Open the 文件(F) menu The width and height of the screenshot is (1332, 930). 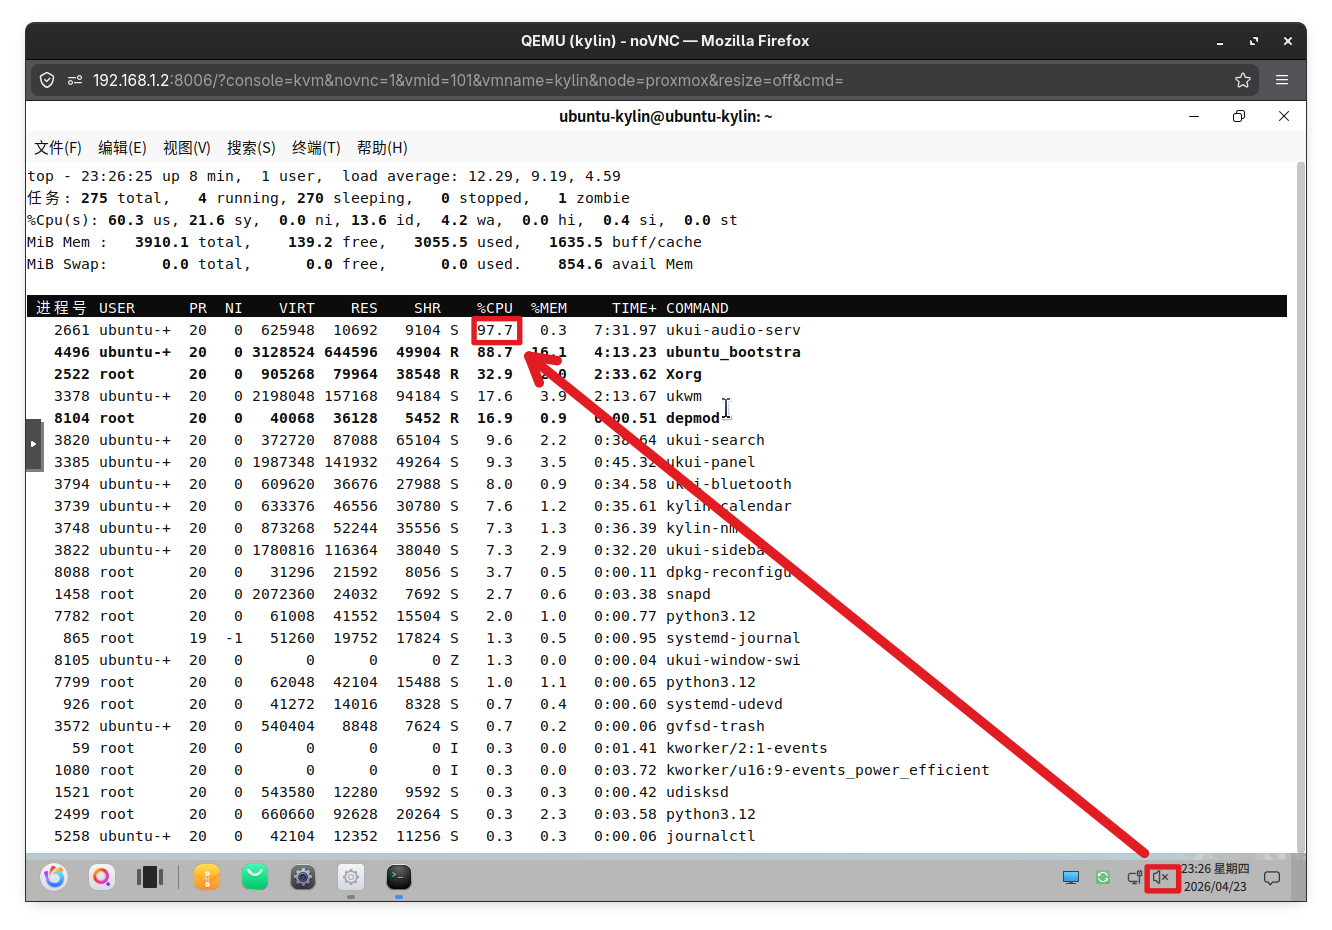[x=58, y=148]
